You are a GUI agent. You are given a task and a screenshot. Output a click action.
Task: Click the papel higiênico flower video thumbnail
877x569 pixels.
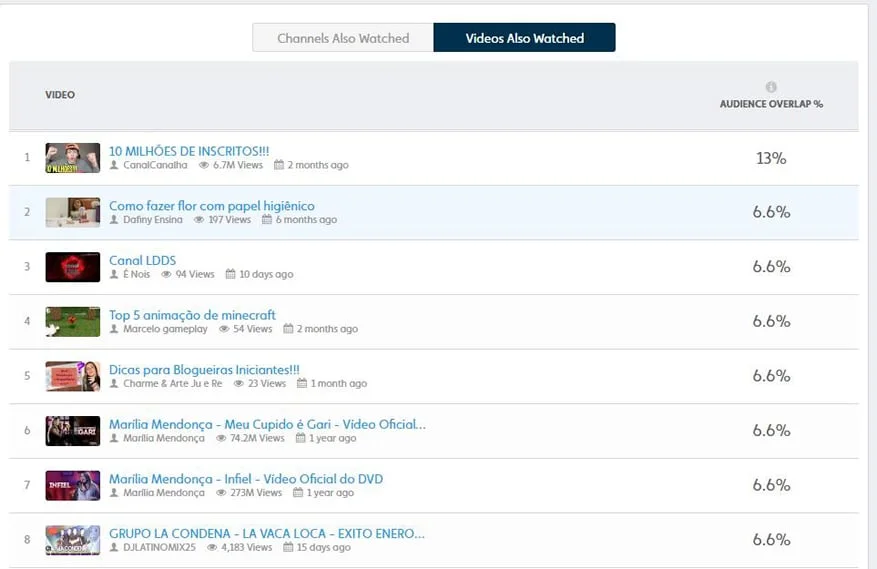[73, 212]
